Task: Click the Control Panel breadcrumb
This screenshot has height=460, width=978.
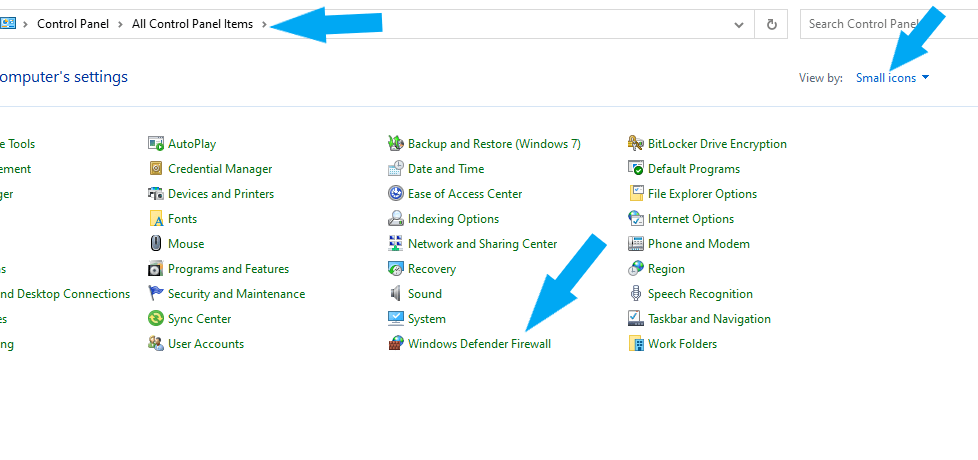Action: (73, 24)
